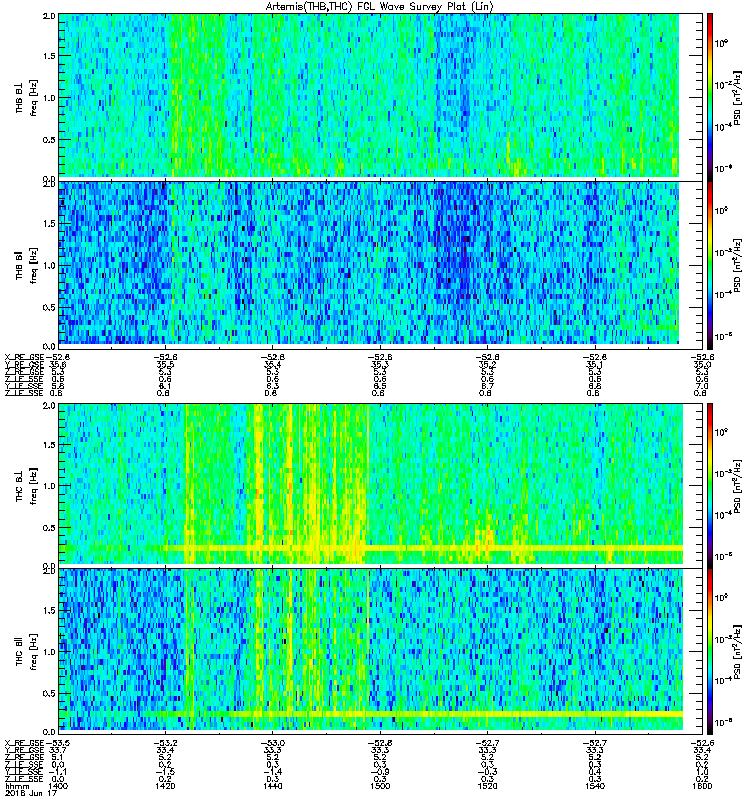Click the '1.5' frequency tick of THB B-parallel panel

point(49,223)
